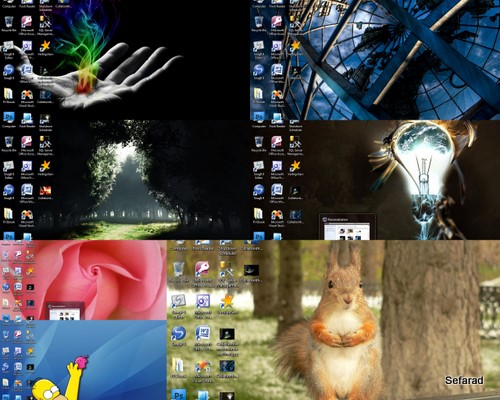Open SnagIt 9 Editor on flaming hand desktop
The width and height of the screenshot is (500, 400).
coord(9,47)
